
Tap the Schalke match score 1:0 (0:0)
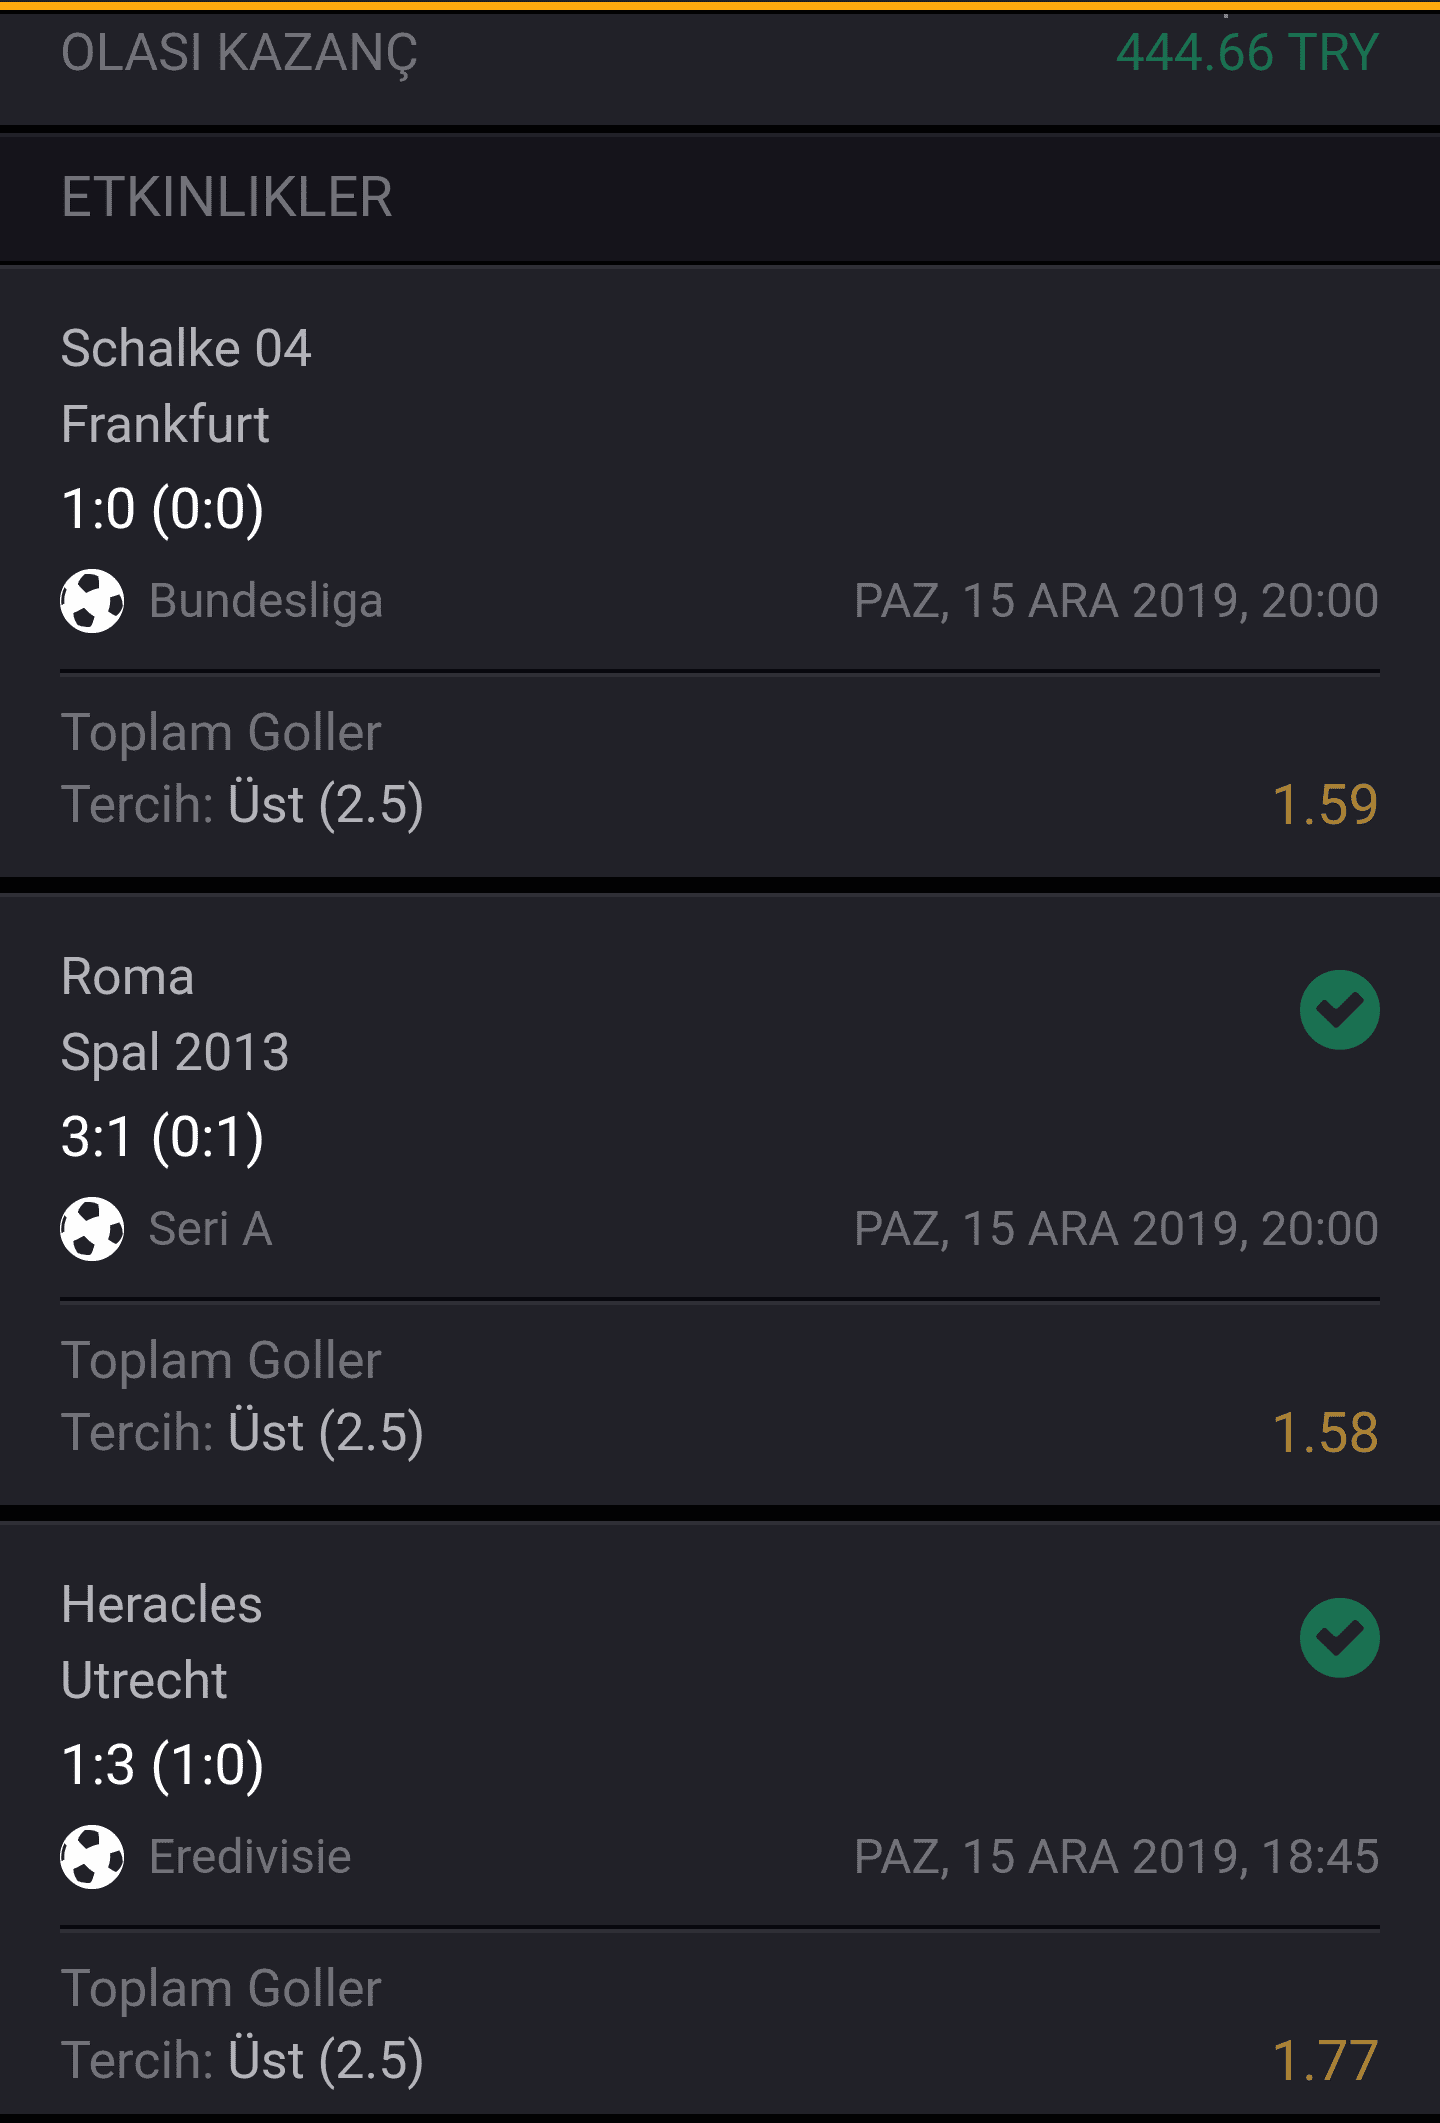click(163, 509)
